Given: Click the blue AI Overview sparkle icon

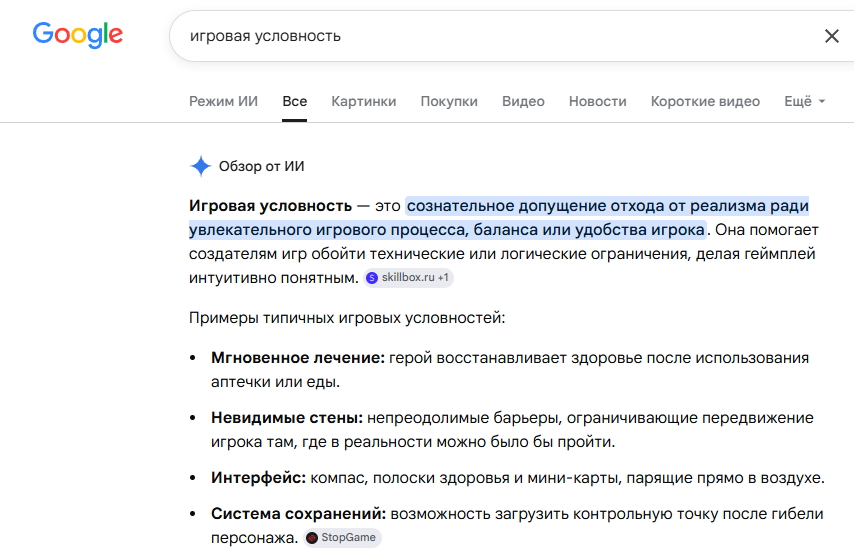Looking at the screenshot, I should point(200,166).
